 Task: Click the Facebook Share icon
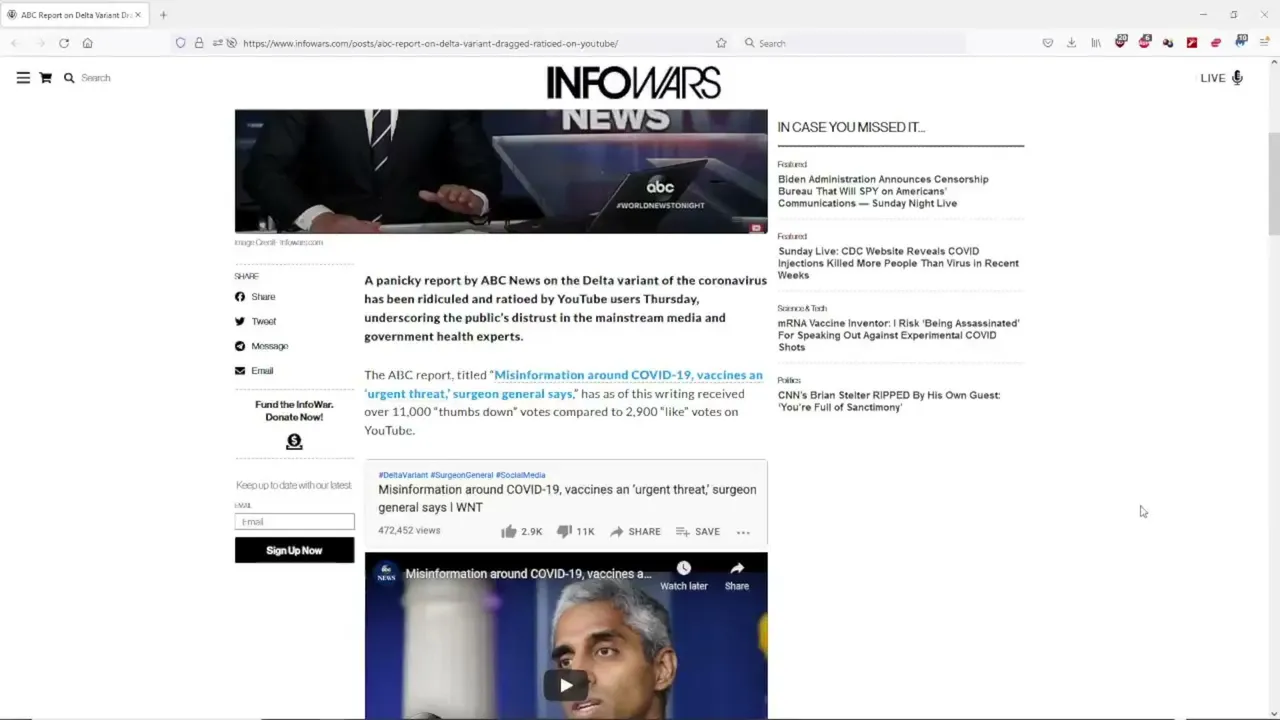click(240, 297)
